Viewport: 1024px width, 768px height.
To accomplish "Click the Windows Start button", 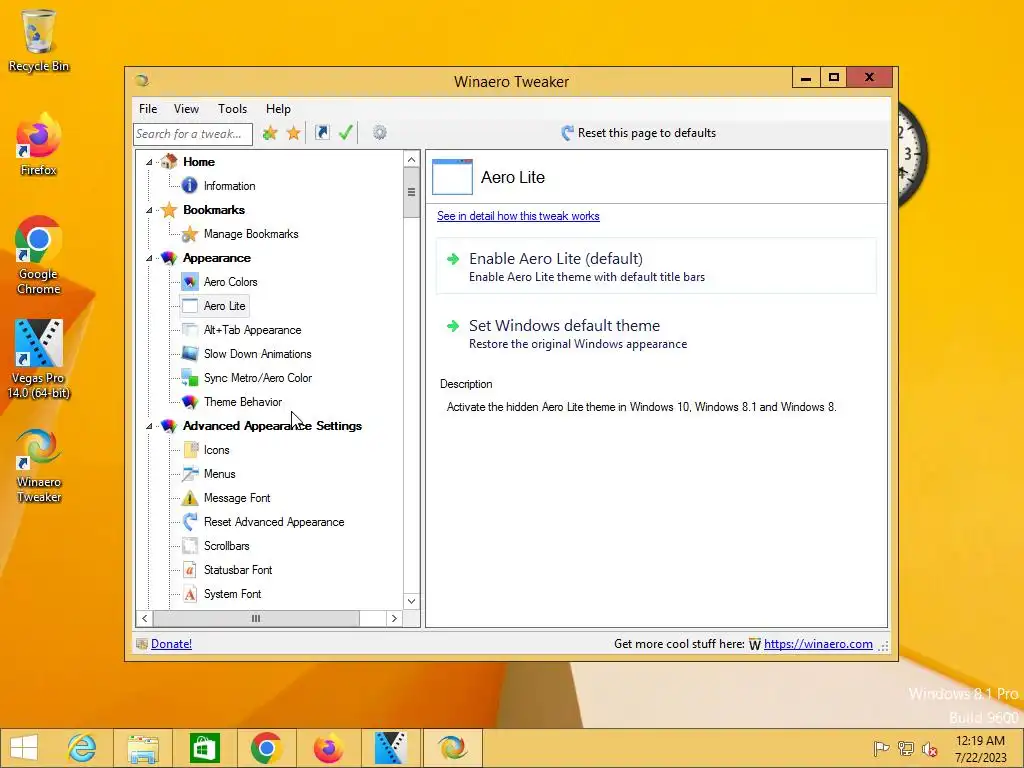I will coord(24,748).
